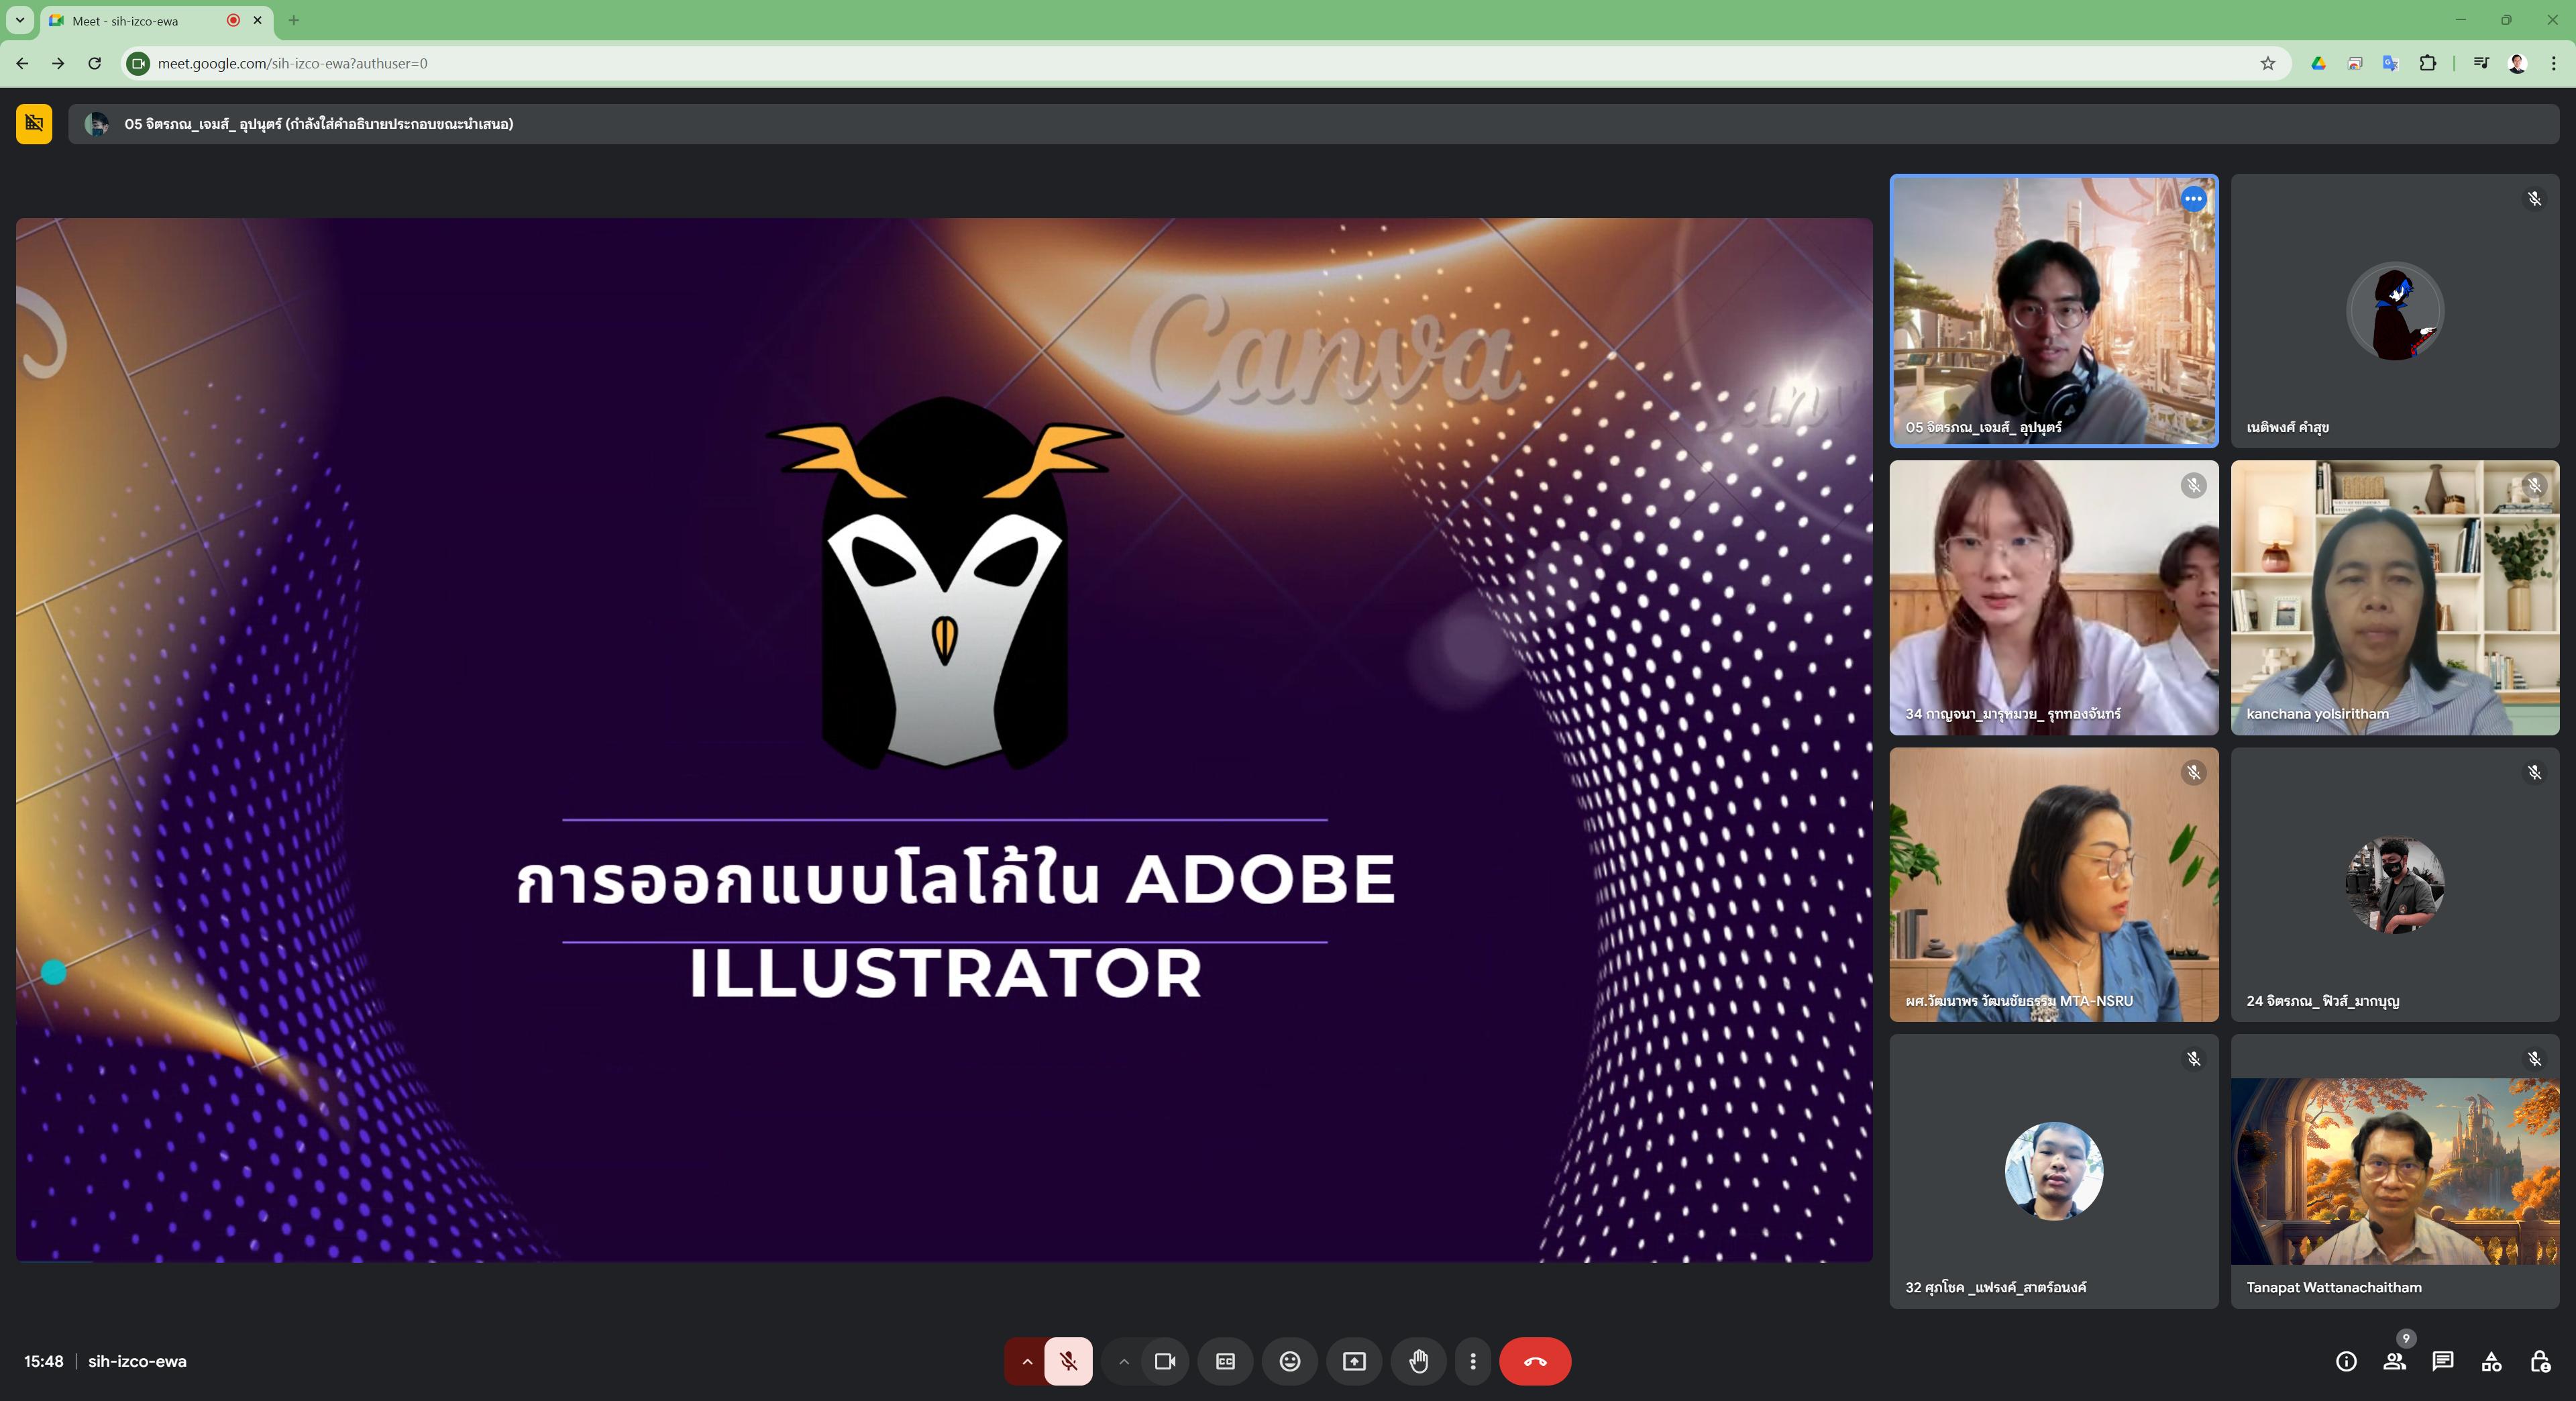
Task: Open the Google Translate extension icon
Action: 2390,63
